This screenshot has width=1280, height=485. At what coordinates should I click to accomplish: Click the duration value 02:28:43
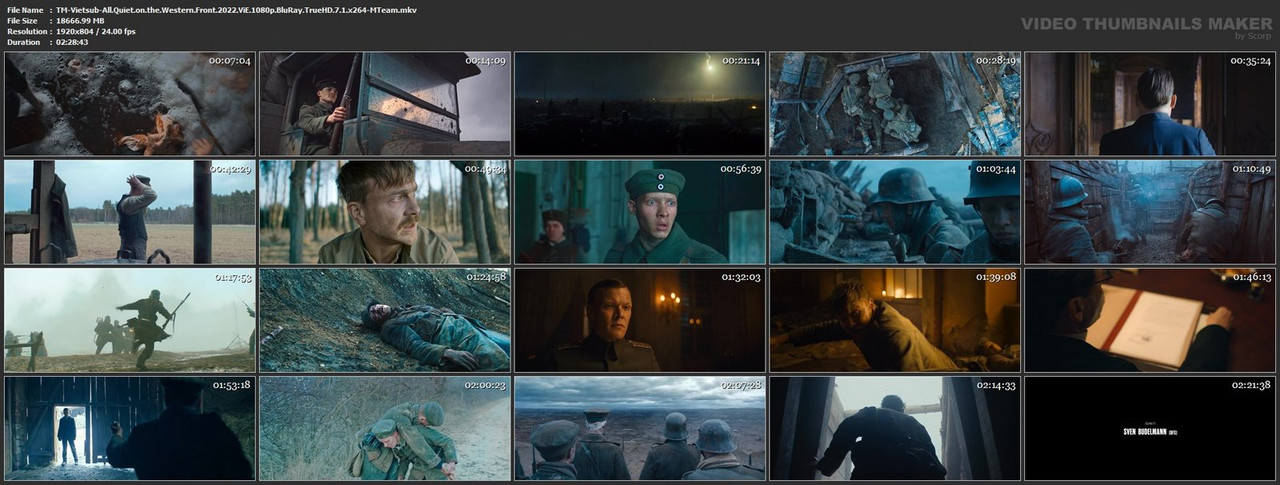(73, 42)
